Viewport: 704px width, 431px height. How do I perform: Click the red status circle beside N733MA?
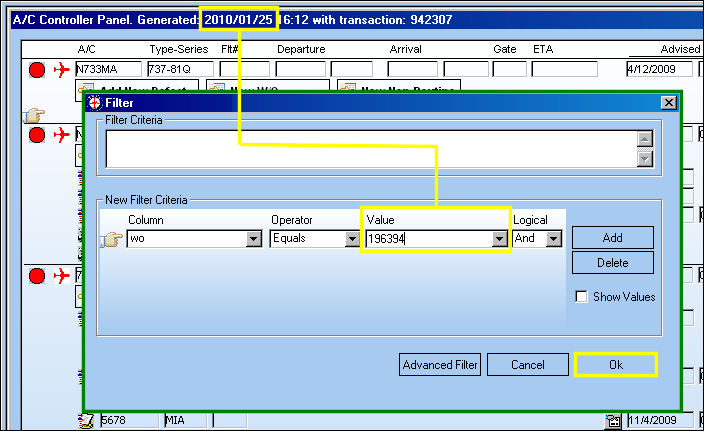[x=37, y=70]
